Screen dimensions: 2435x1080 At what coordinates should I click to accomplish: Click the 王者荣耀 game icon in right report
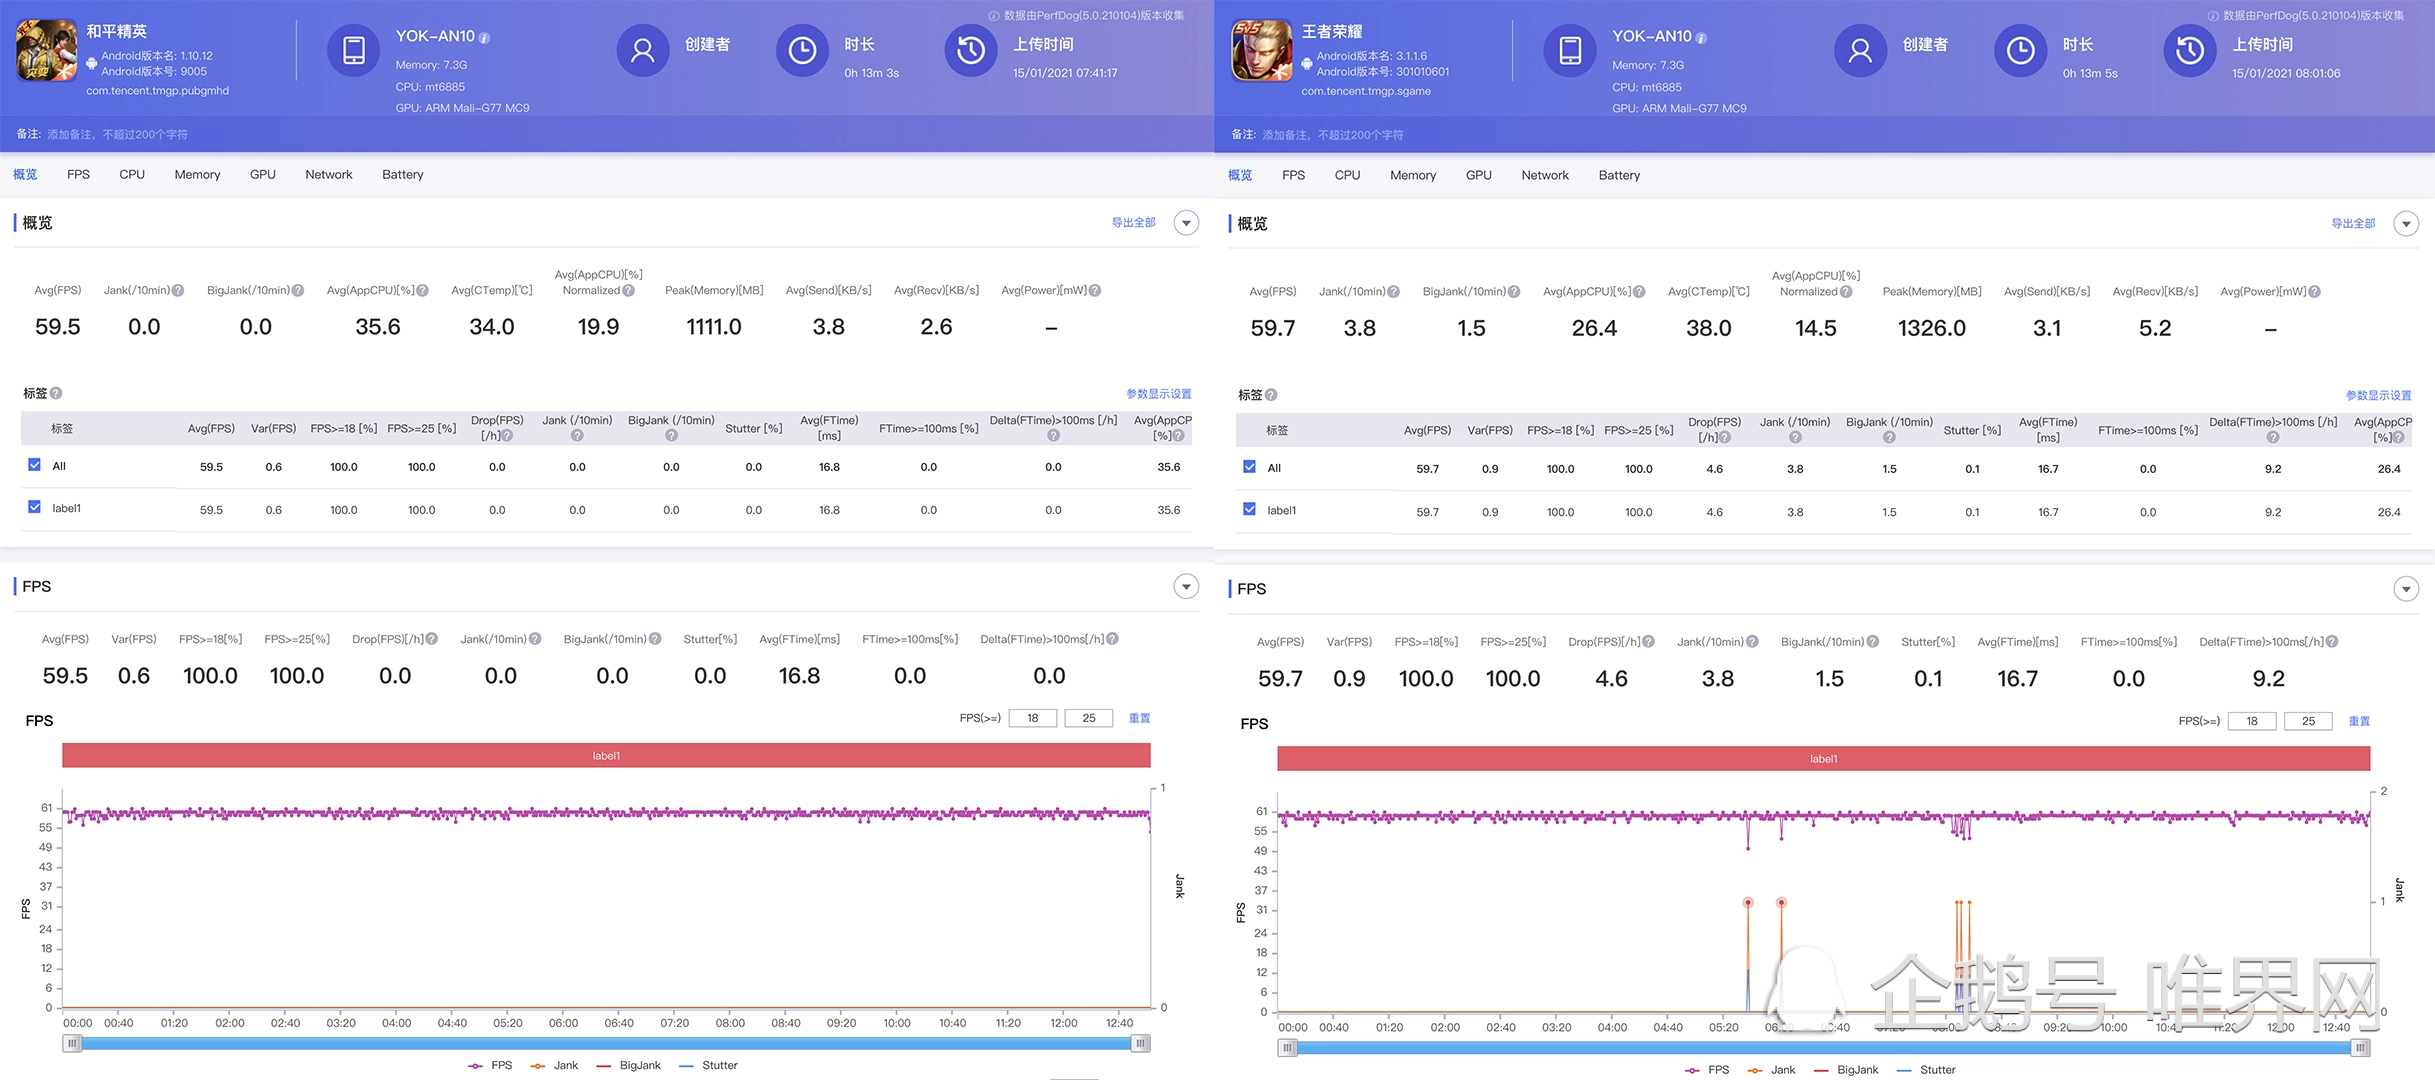click(1261, 51)
